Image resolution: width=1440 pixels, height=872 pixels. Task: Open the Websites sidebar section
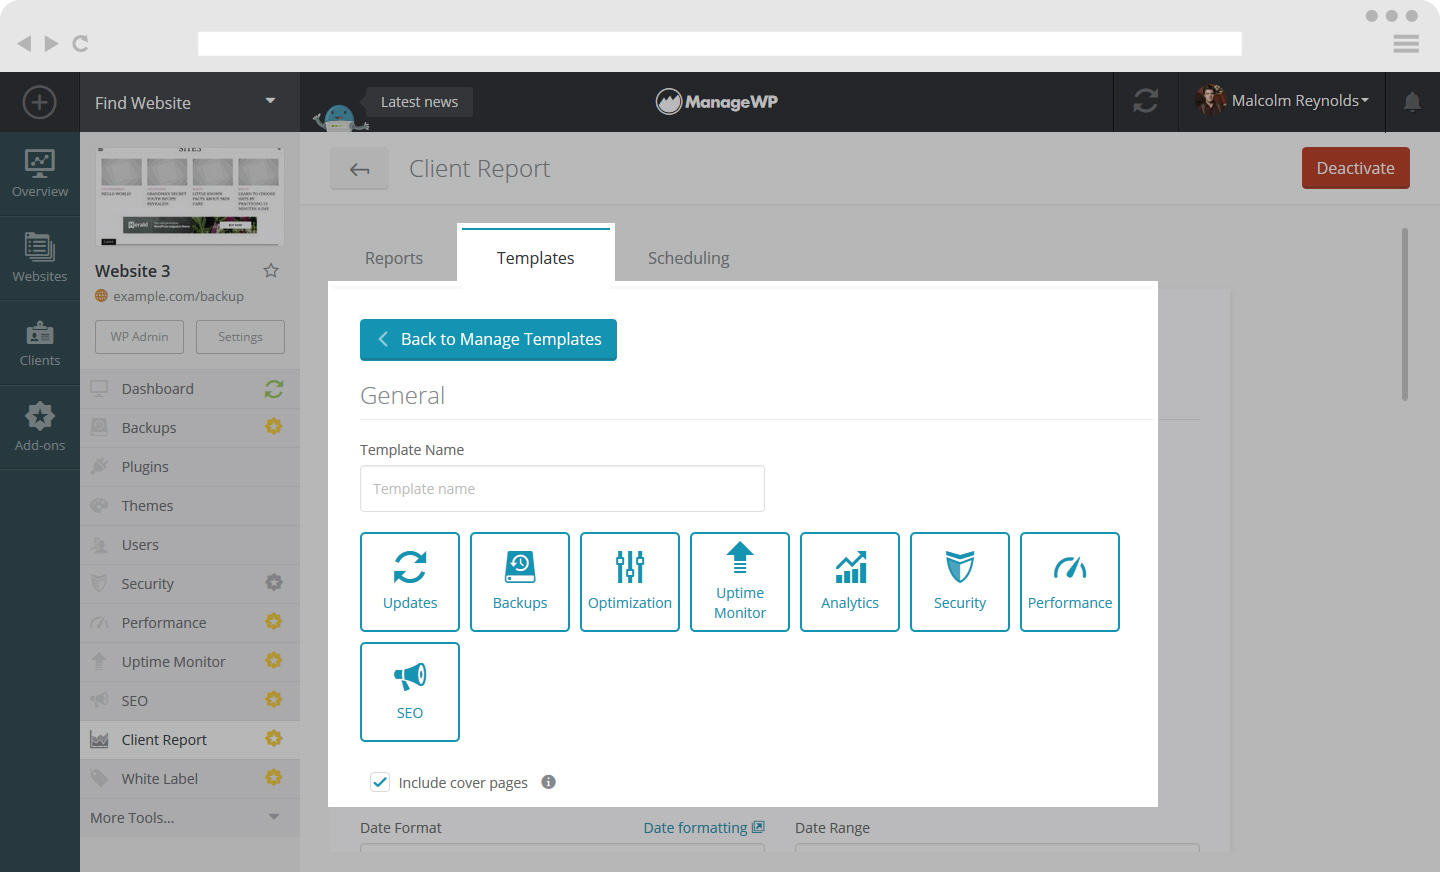pos(40,258)
